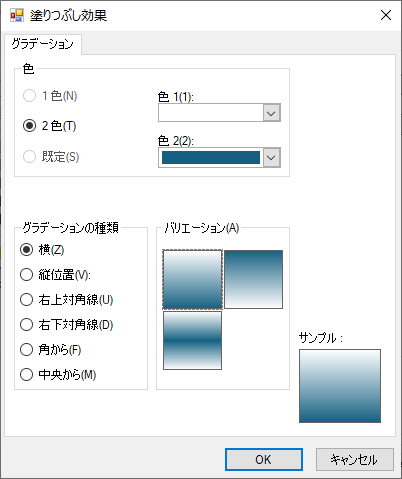Select the center-band gradient variation thumbnail
The height and width of the screenshot is (479, 402).
click(x=192, y=340)
